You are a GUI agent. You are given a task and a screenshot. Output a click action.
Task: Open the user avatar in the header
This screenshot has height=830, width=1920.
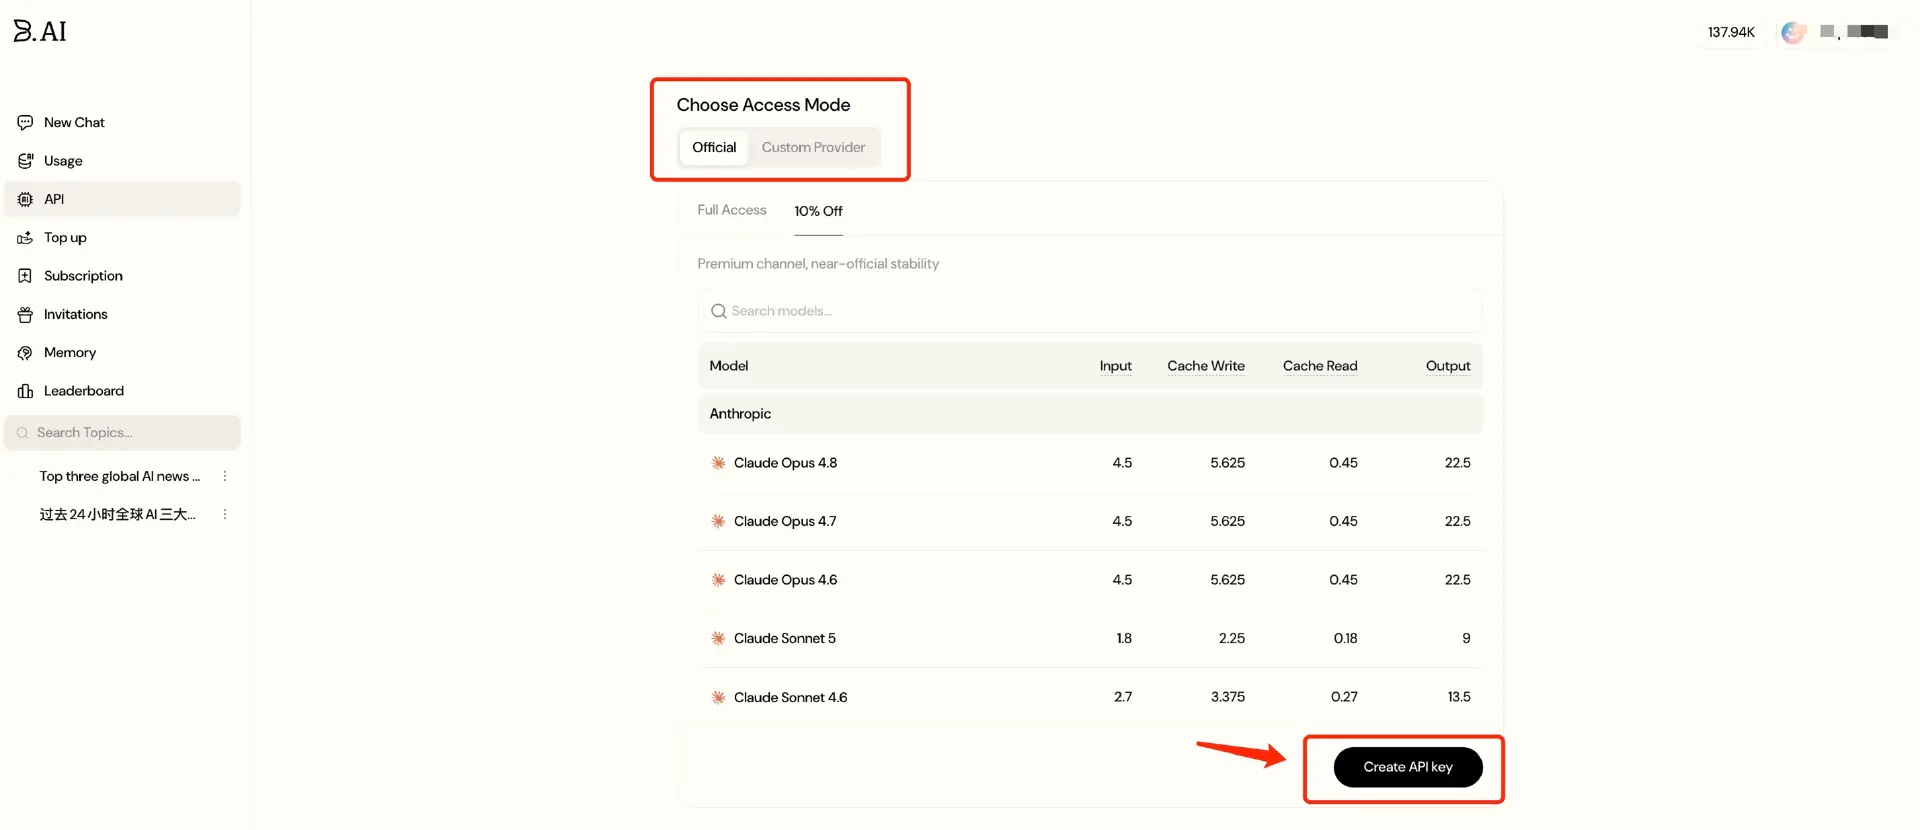pos(1794,32)
